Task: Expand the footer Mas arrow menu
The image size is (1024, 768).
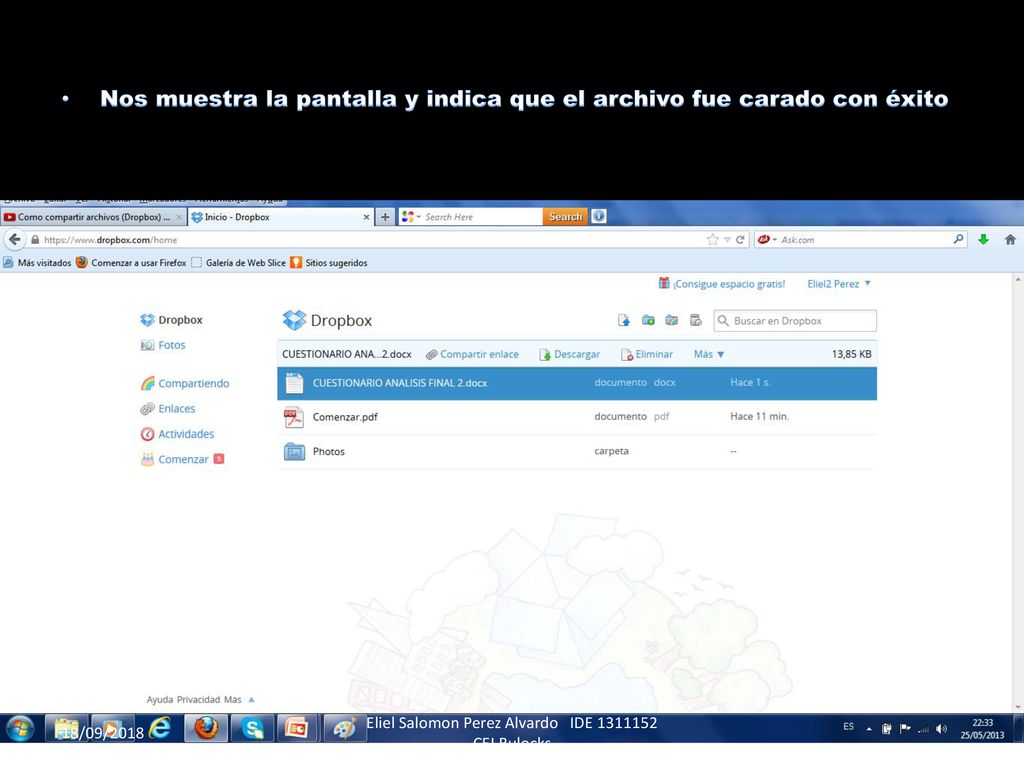Action: coord(251,699)
